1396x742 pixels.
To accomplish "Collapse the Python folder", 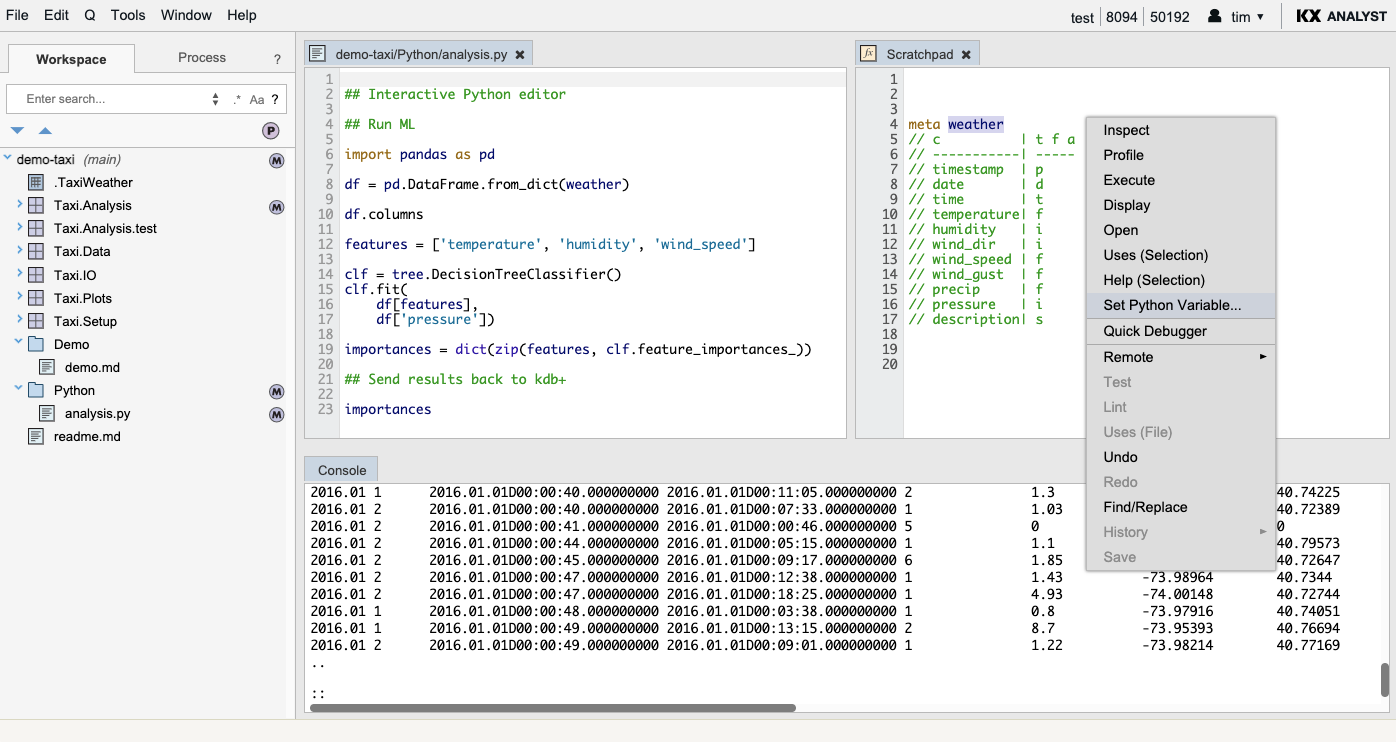I will pos(19,390).
